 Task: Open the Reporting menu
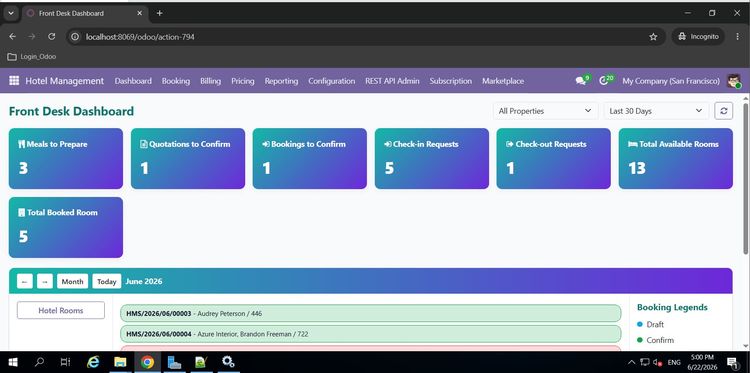coord(281,81)
